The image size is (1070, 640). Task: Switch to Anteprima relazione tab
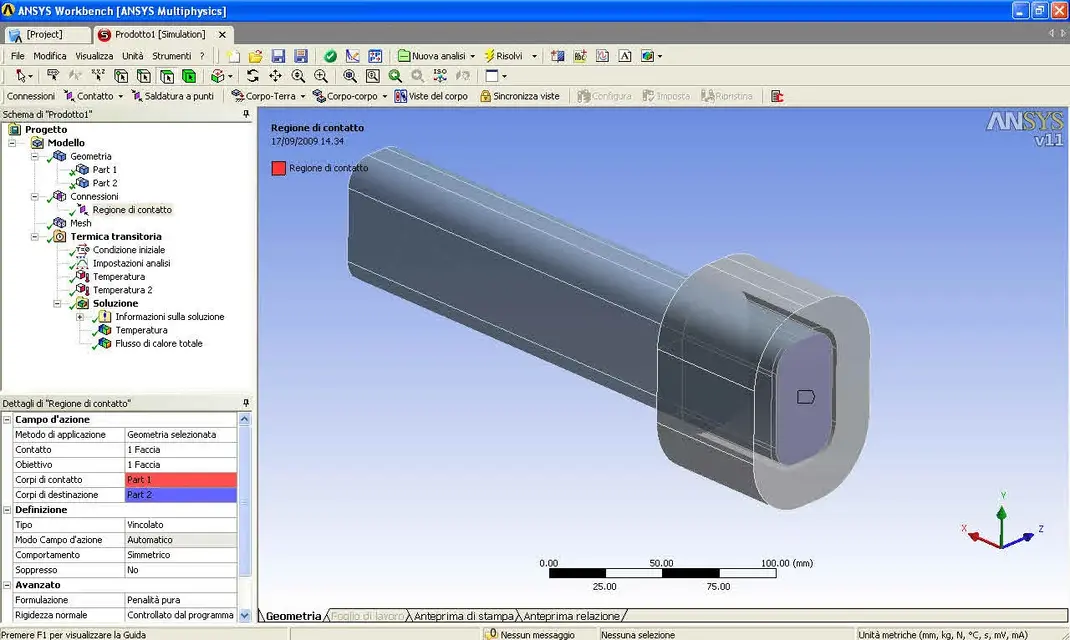click(x=571, y=615)
